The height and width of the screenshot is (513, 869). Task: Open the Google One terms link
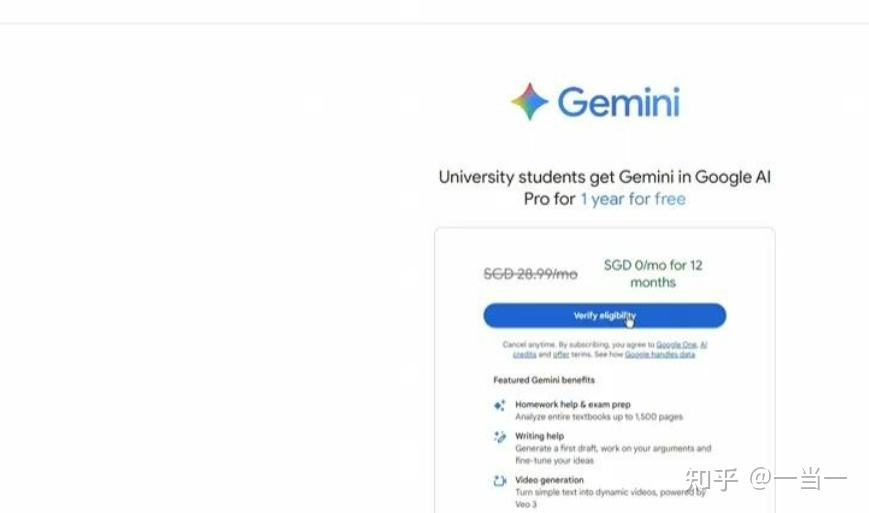676,345
